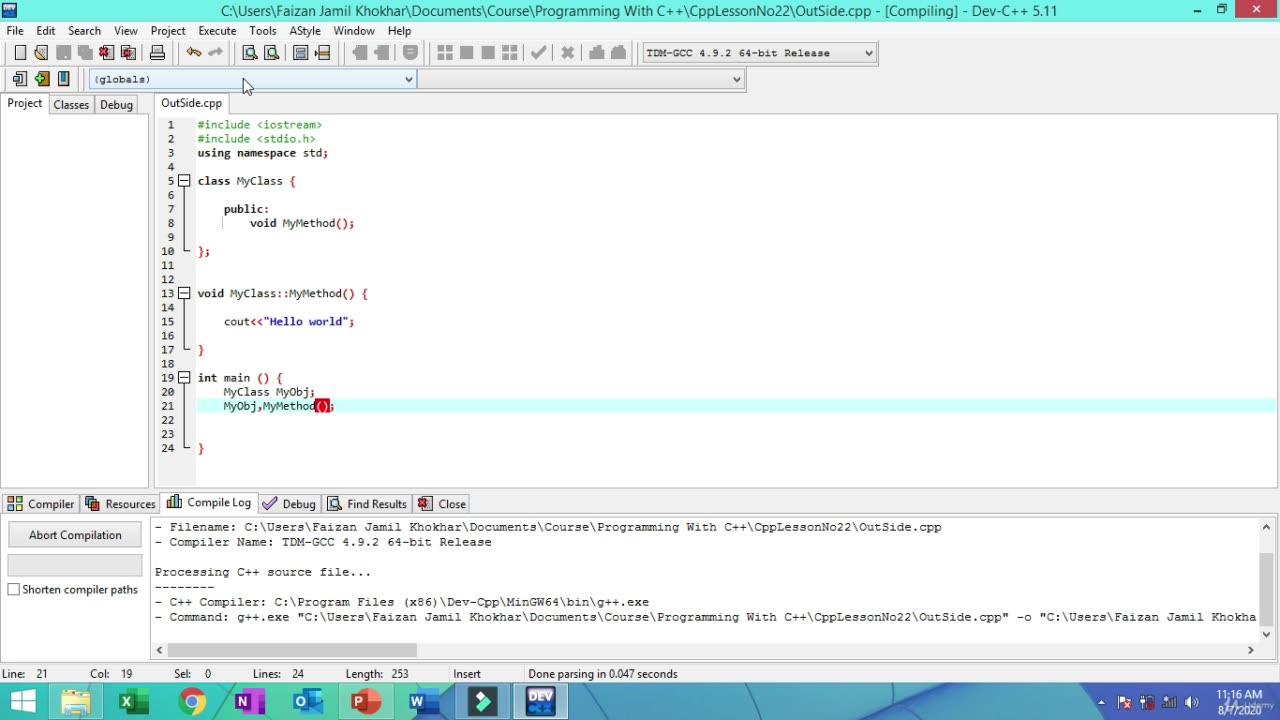
Task: Enable Shorten compiler paths checkbox
Action: point(14,590)
